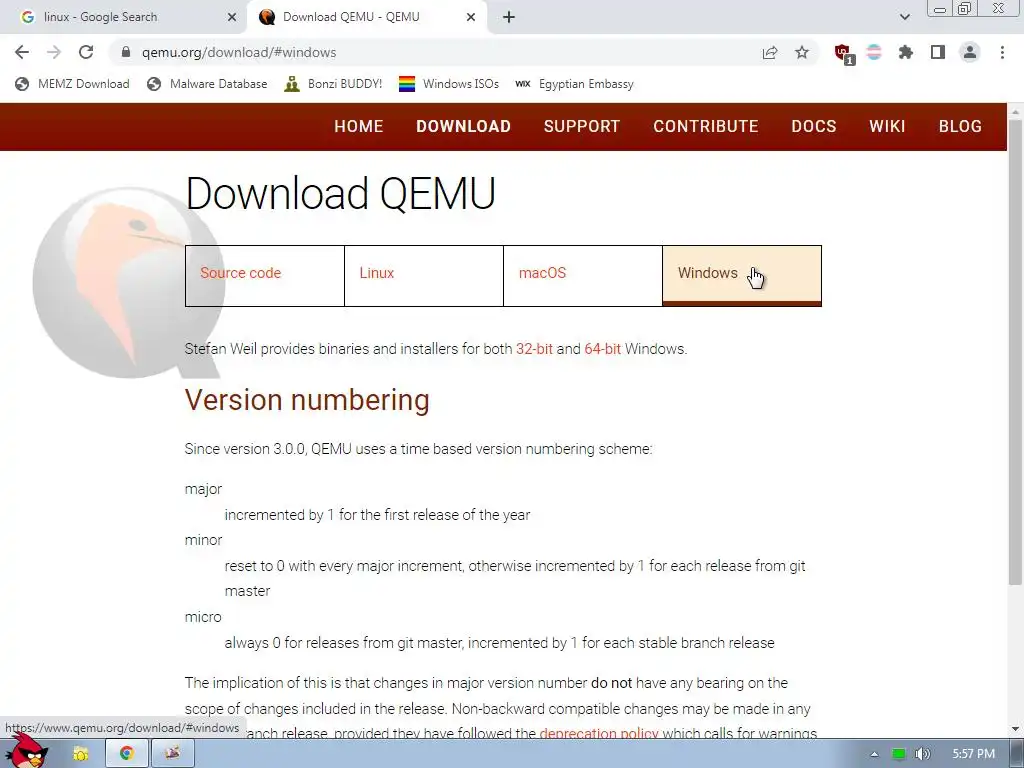Open a new tab with plus
Screen dimensions: 1024x768
[509, 17]
